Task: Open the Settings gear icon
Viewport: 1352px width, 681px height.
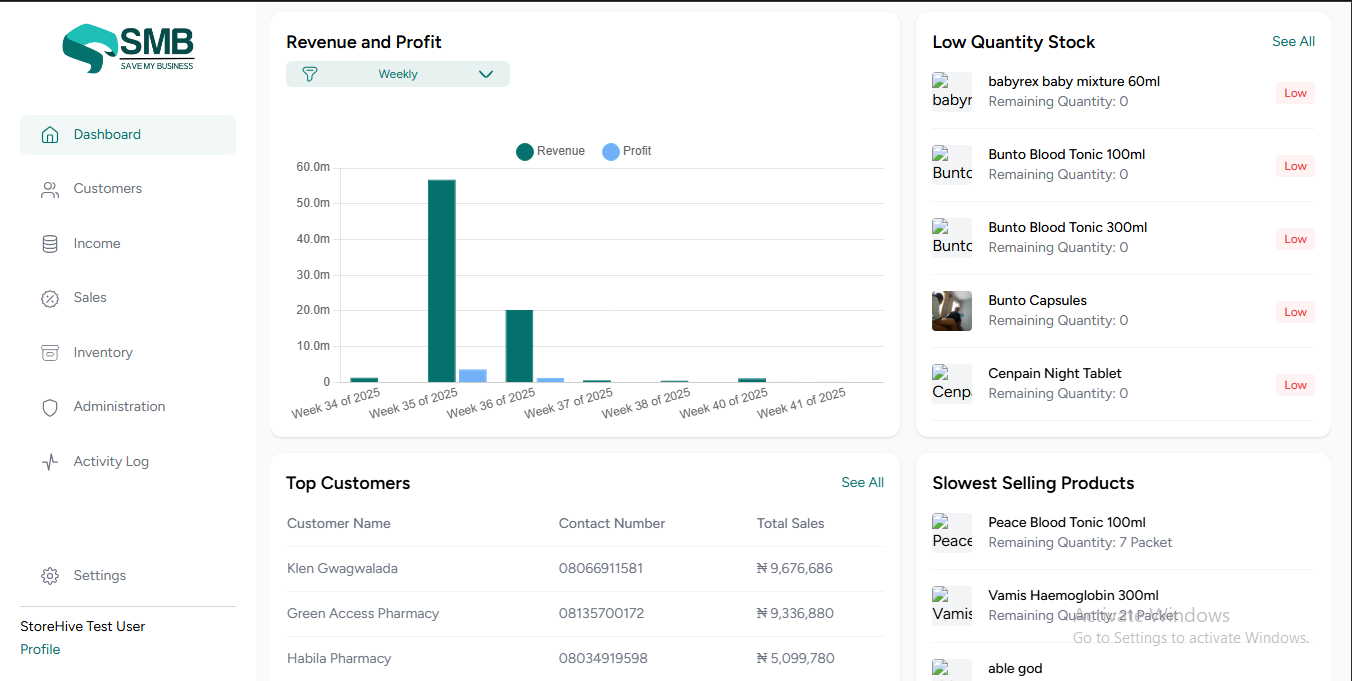Action: pos(50,575)
